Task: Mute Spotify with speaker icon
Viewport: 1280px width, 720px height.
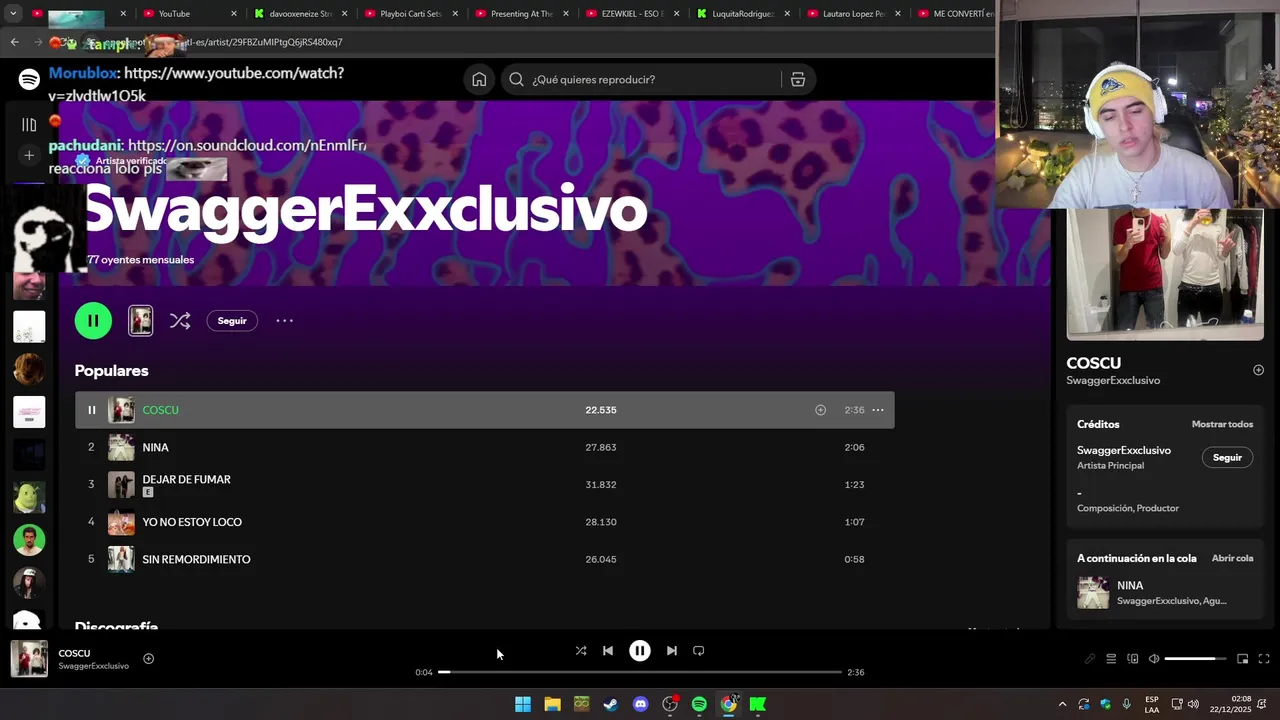Action: coord(1154,659)
